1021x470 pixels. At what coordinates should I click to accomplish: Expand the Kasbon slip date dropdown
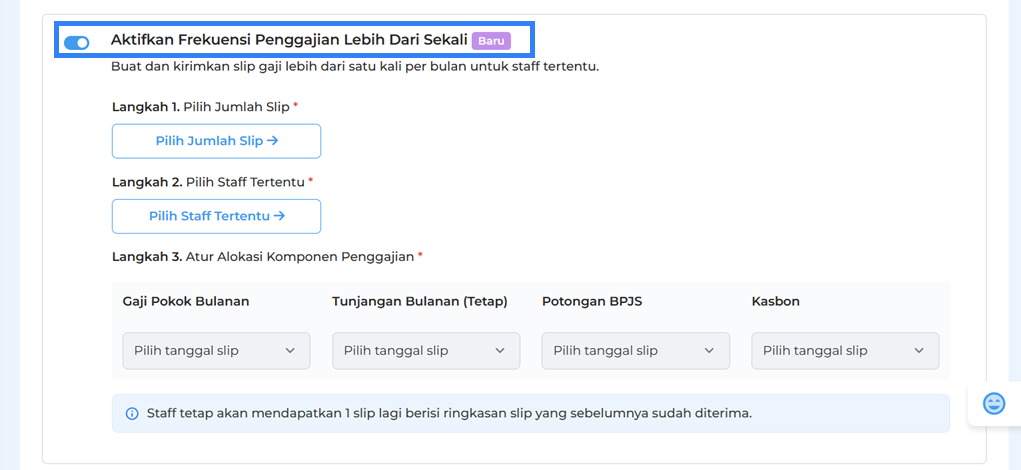click(x=845, y=351)
